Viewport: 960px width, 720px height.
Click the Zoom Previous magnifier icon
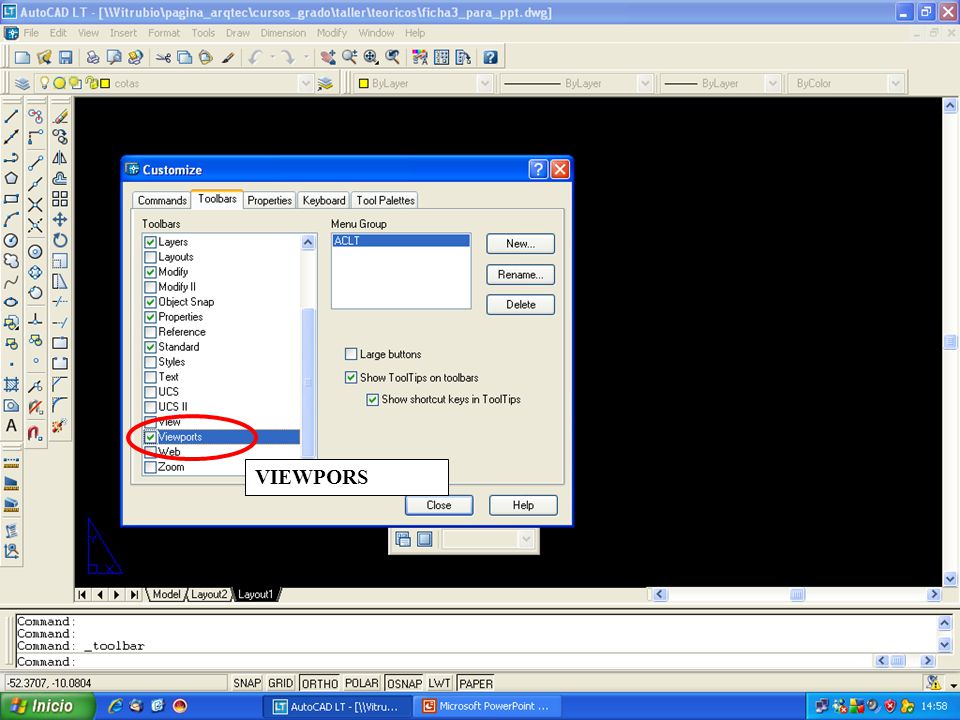tap(392, 58)
